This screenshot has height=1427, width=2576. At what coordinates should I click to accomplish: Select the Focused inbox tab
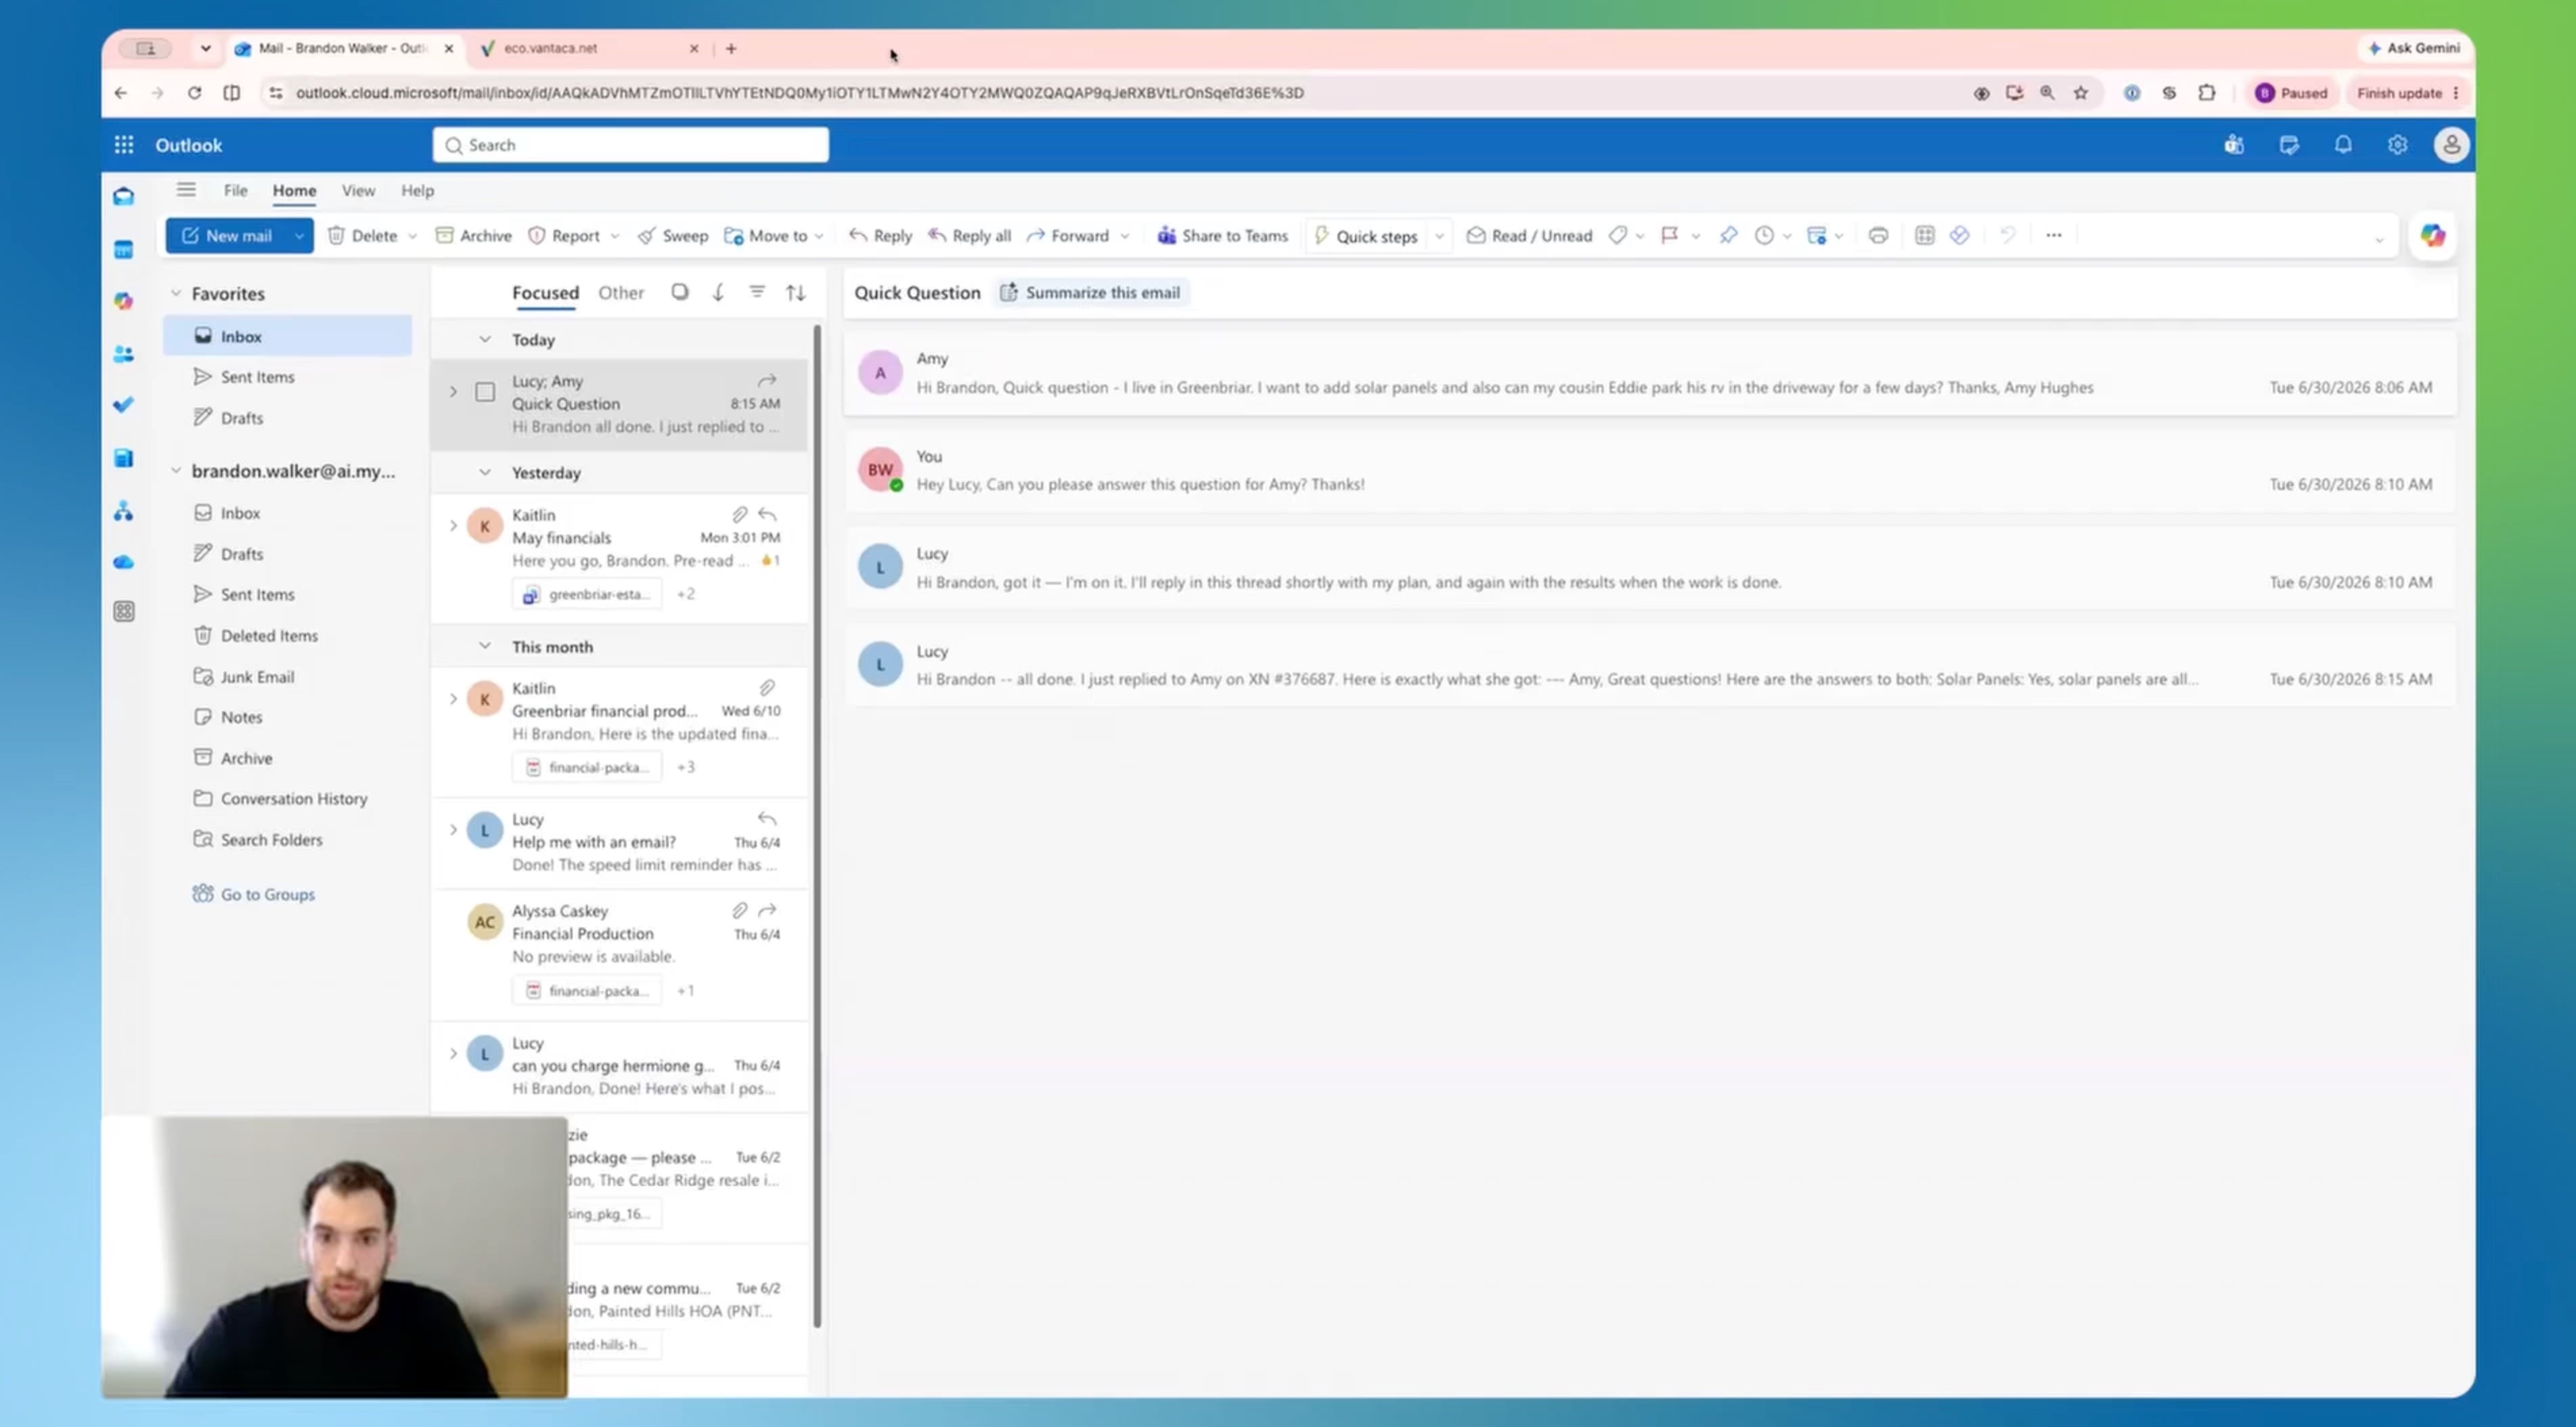pyautogui.click(x=545, y=292)
